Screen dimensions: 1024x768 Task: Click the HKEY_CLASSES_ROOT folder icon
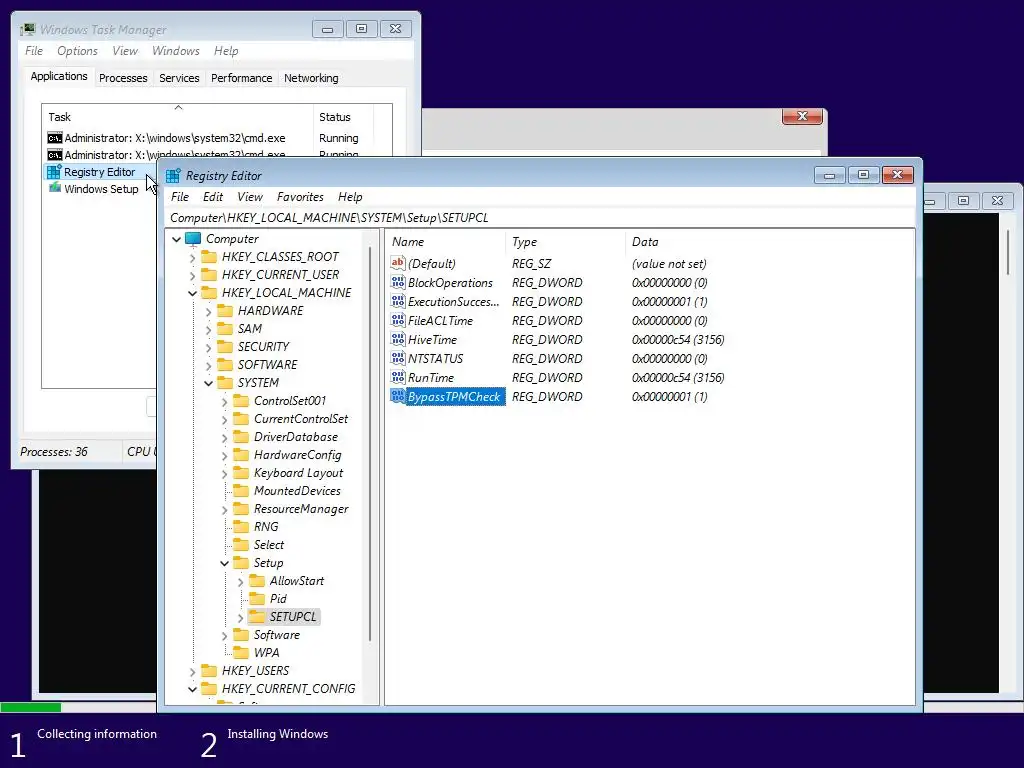pyautogui.click(x=209, y=257)
